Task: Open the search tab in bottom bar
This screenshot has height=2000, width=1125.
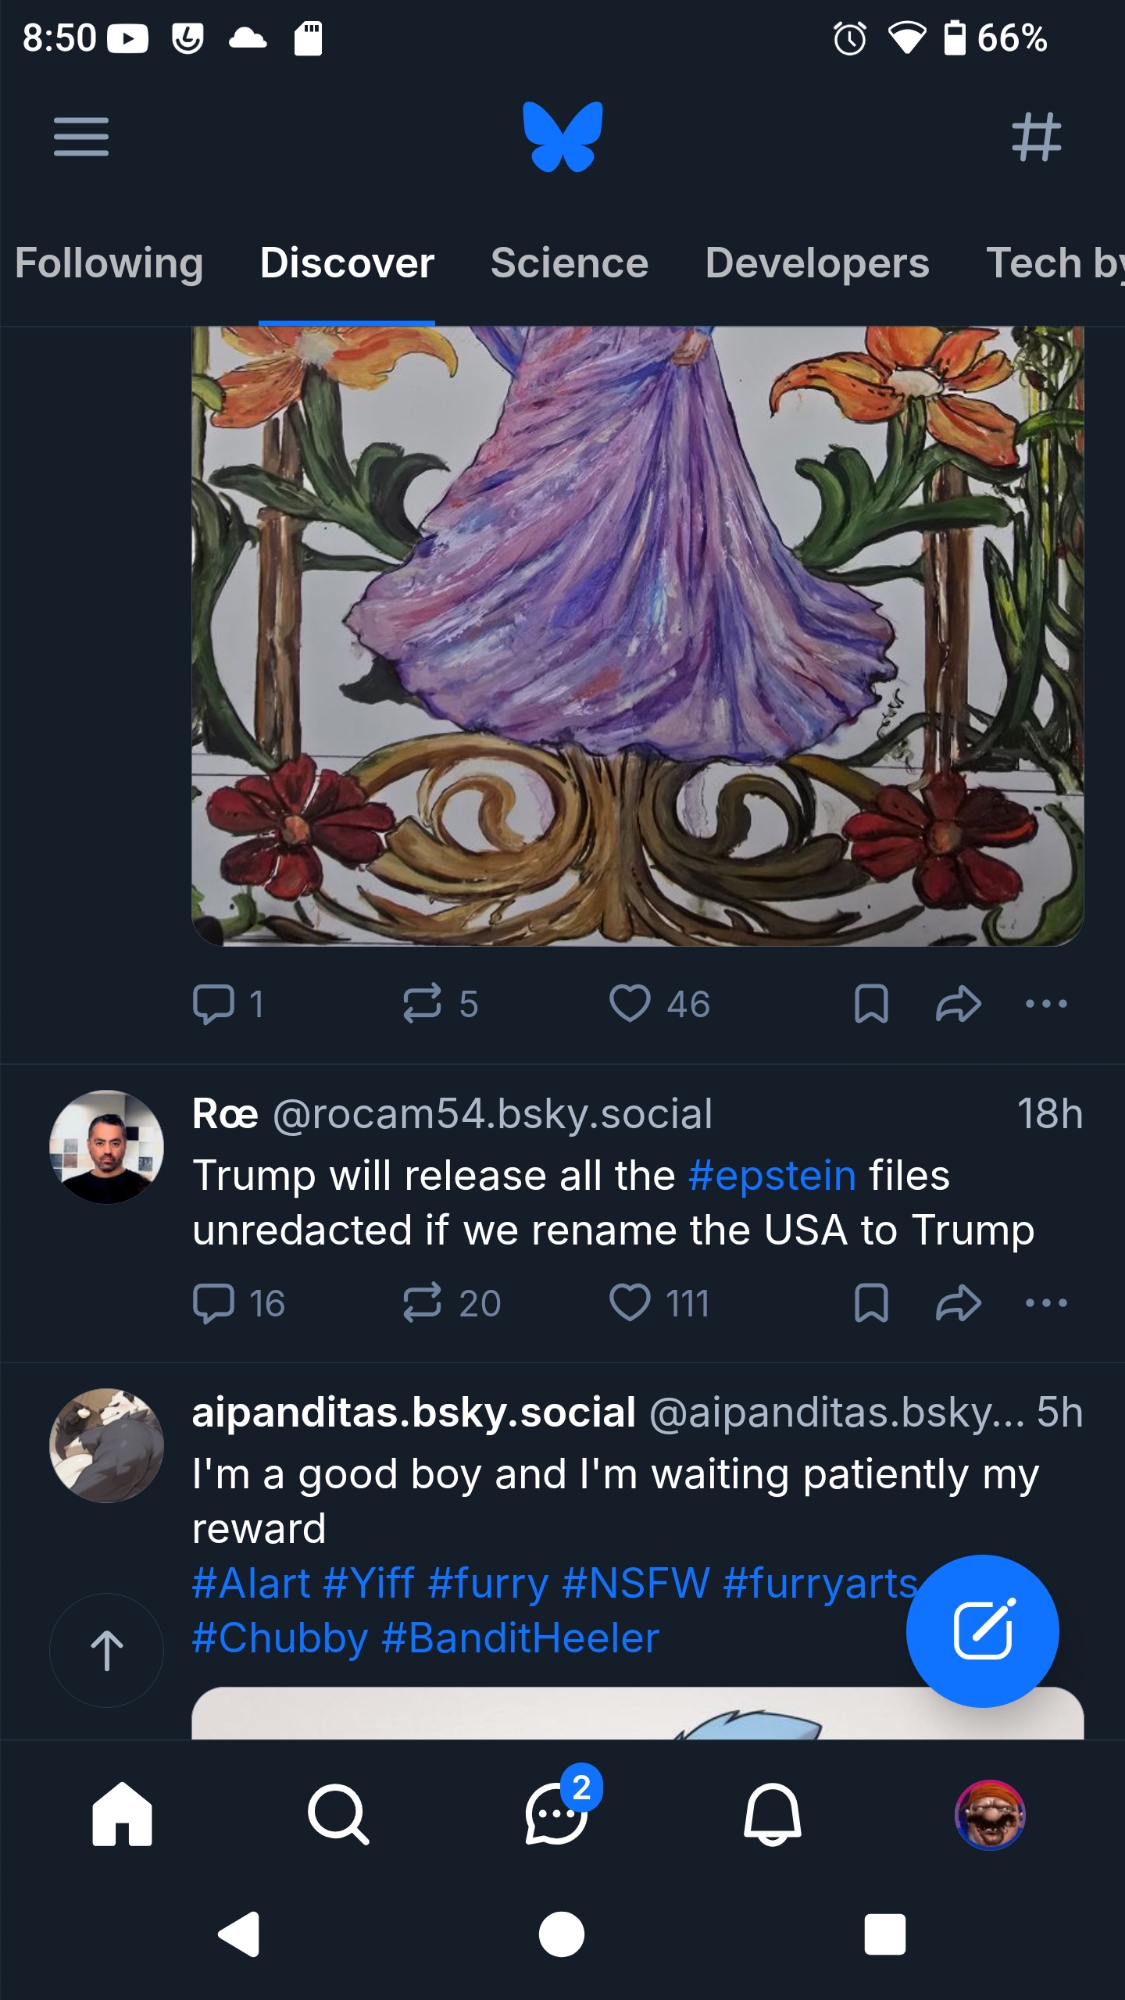Action: point(338,1814)
